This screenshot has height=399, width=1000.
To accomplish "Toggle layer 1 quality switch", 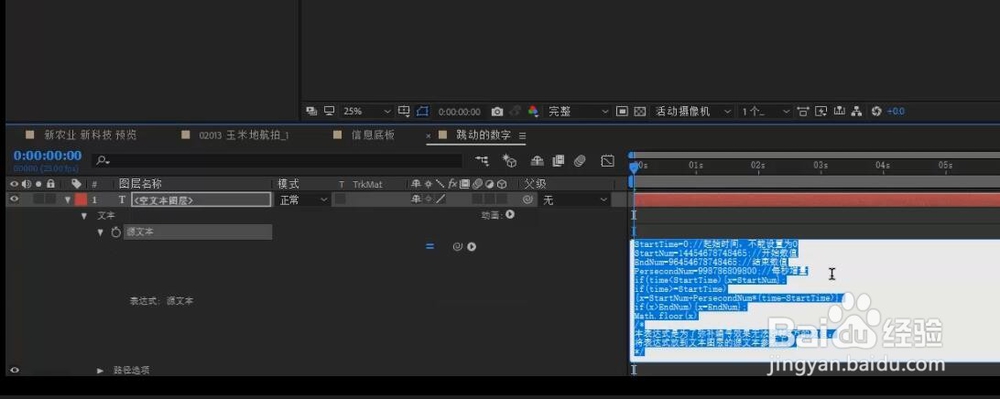I will click(440, 200).
